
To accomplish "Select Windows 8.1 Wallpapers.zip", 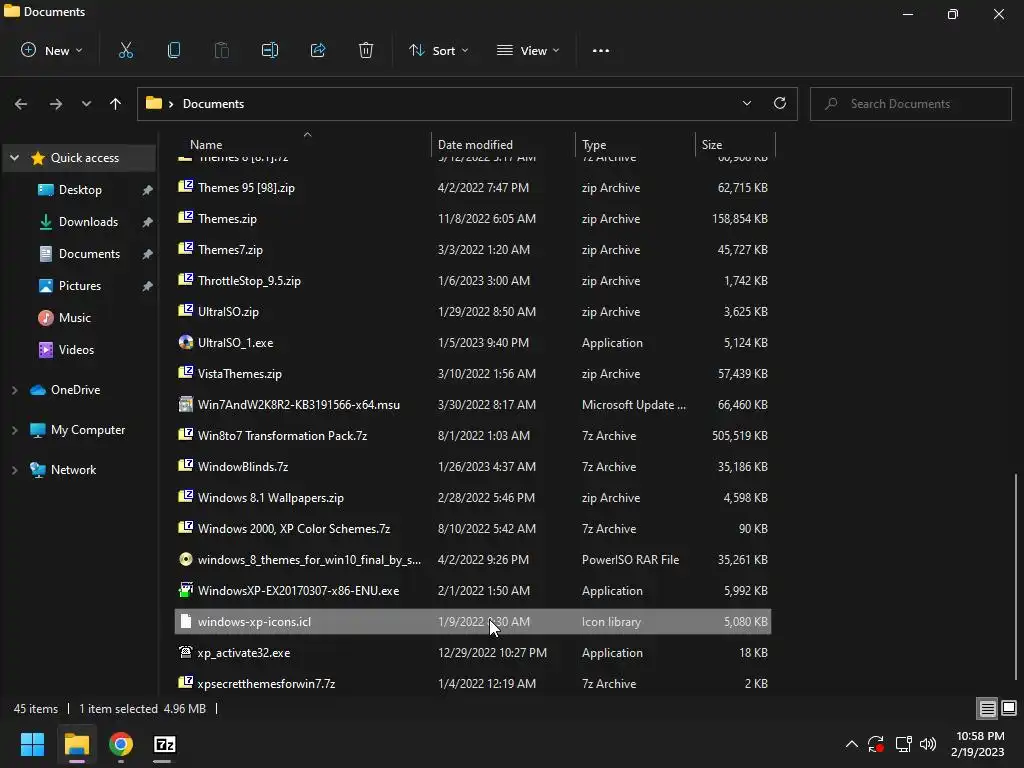I will click(473, 498).
